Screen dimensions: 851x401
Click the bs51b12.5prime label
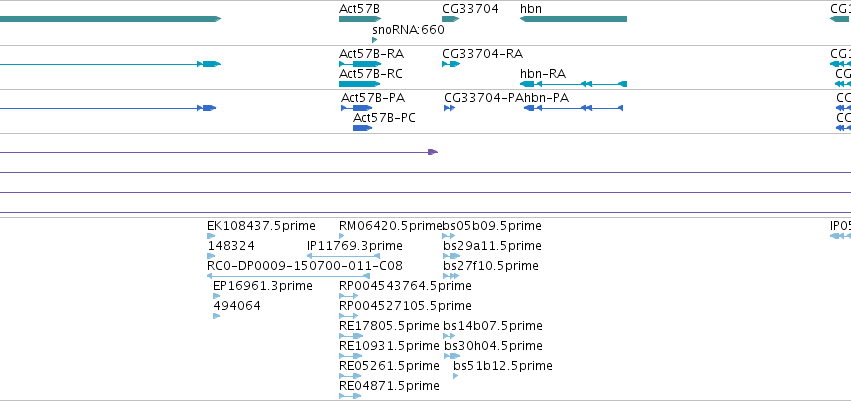[503, 366]
